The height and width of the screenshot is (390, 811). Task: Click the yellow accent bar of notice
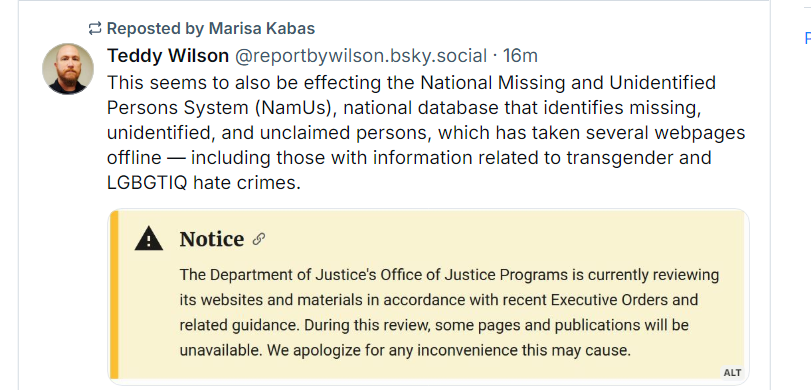click(114, 294)
